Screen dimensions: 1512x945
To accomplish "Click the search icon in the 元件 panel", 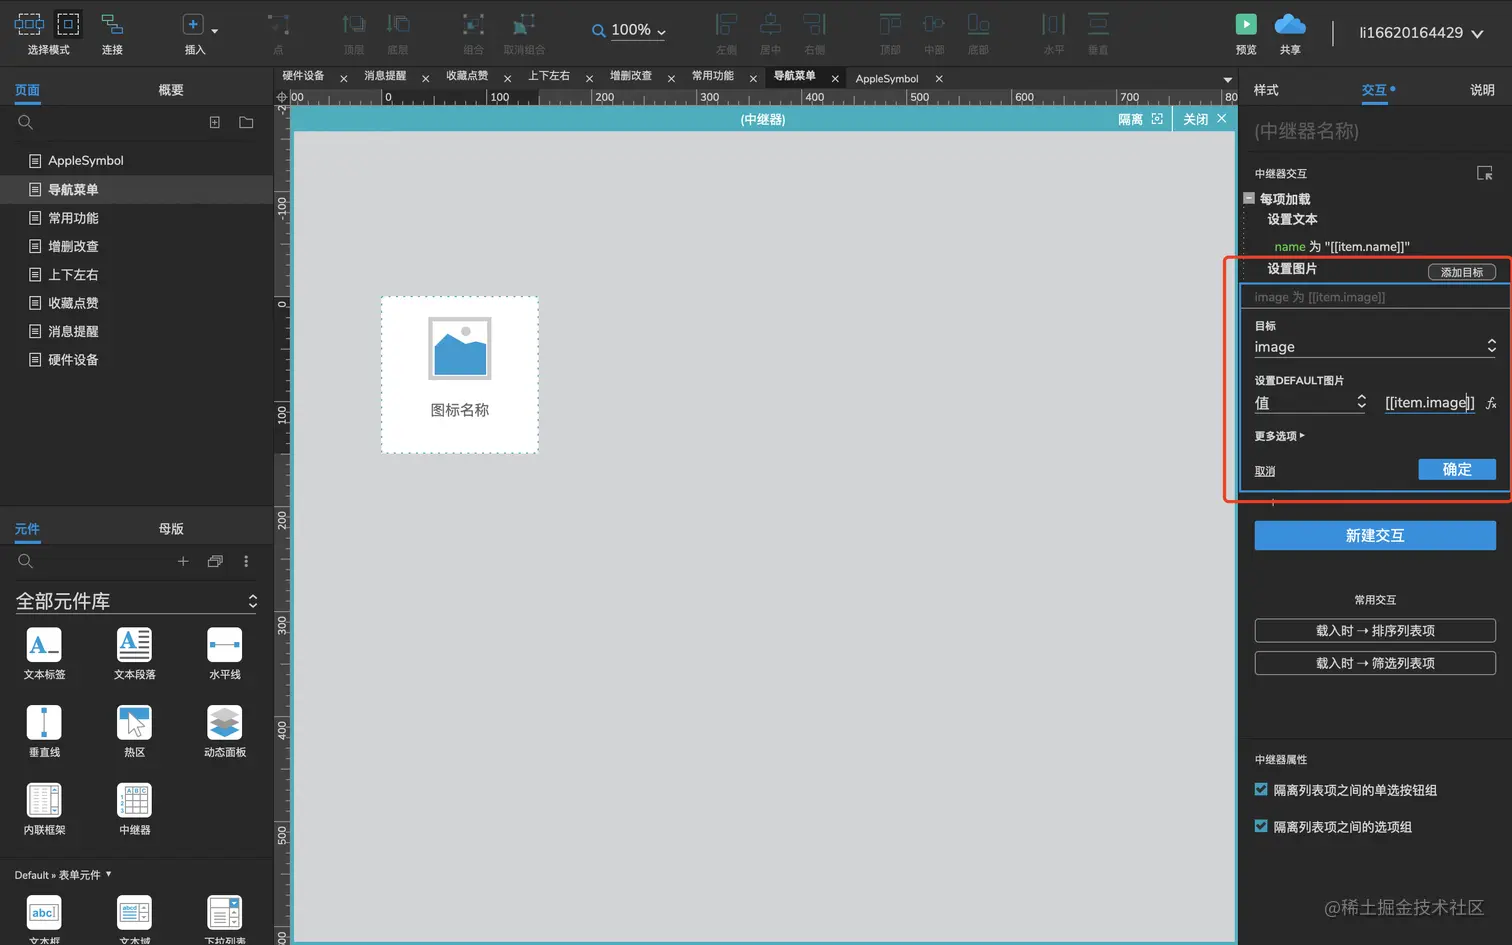I will pyautogui.click(x=26, y=561).
